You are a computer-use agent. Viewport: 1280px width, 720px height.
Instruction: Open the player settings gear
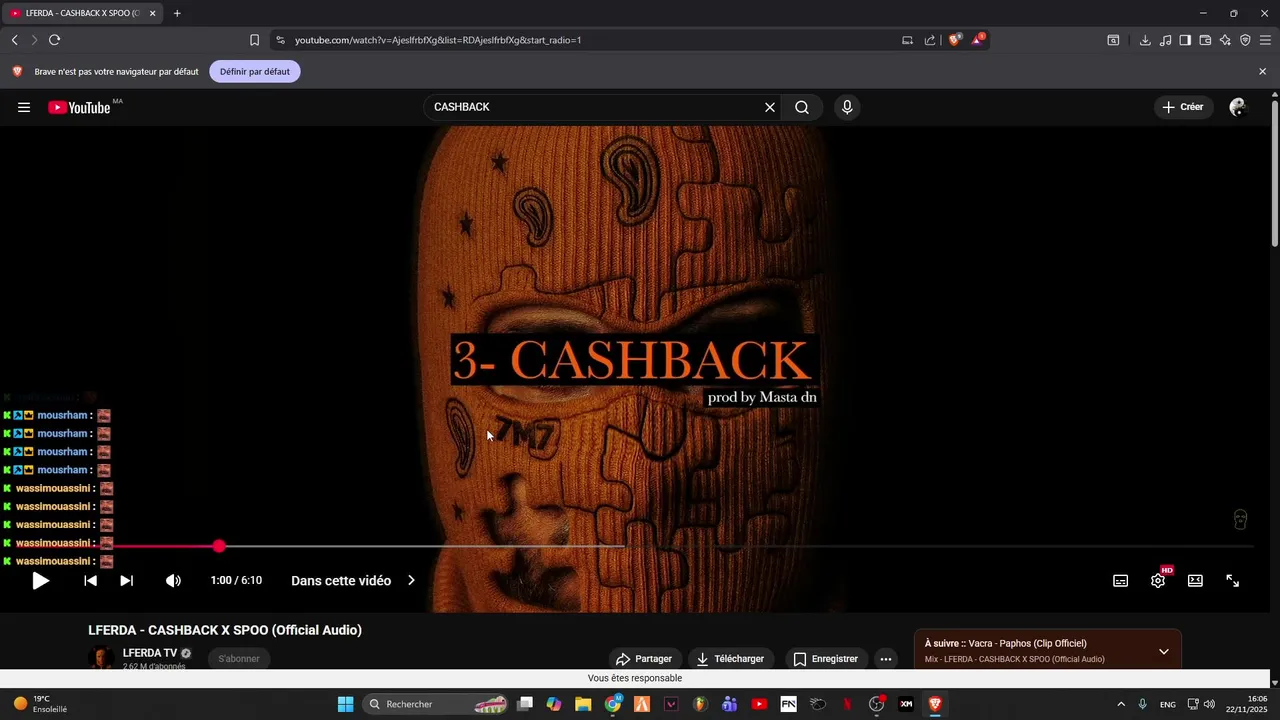point(1158,581)
